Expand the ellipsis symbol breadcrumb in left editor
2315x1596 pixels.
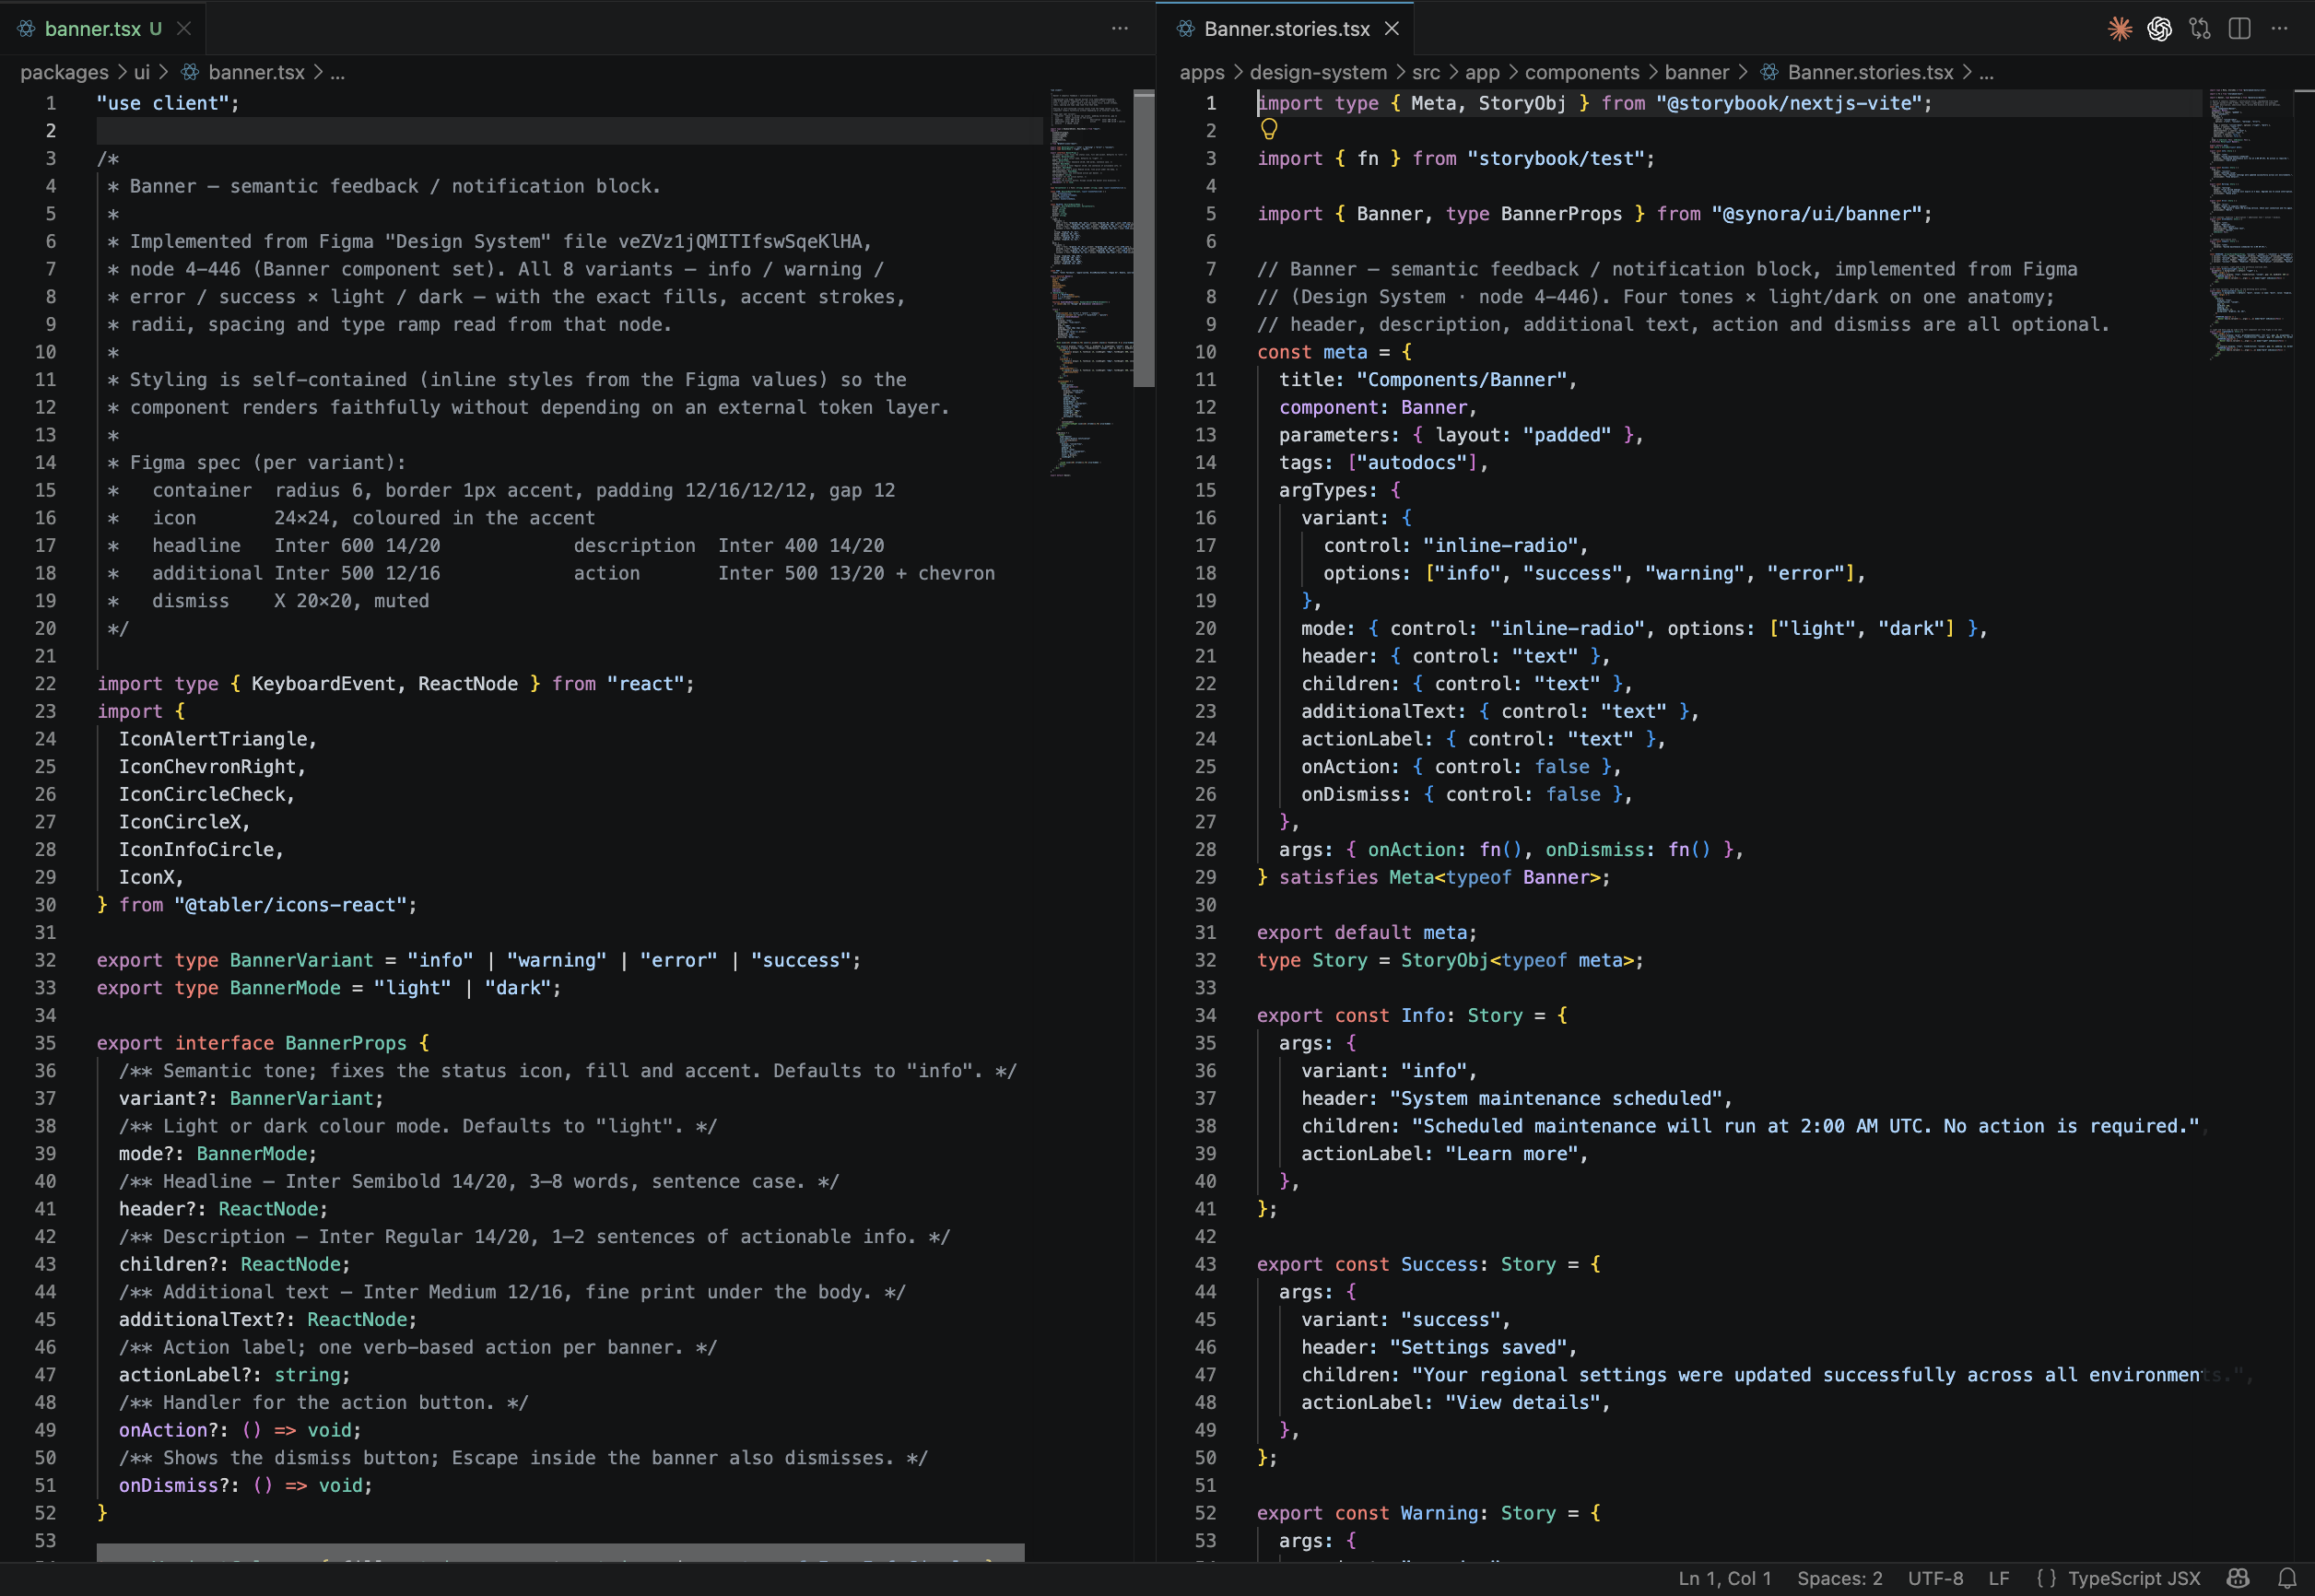(338, 72)
